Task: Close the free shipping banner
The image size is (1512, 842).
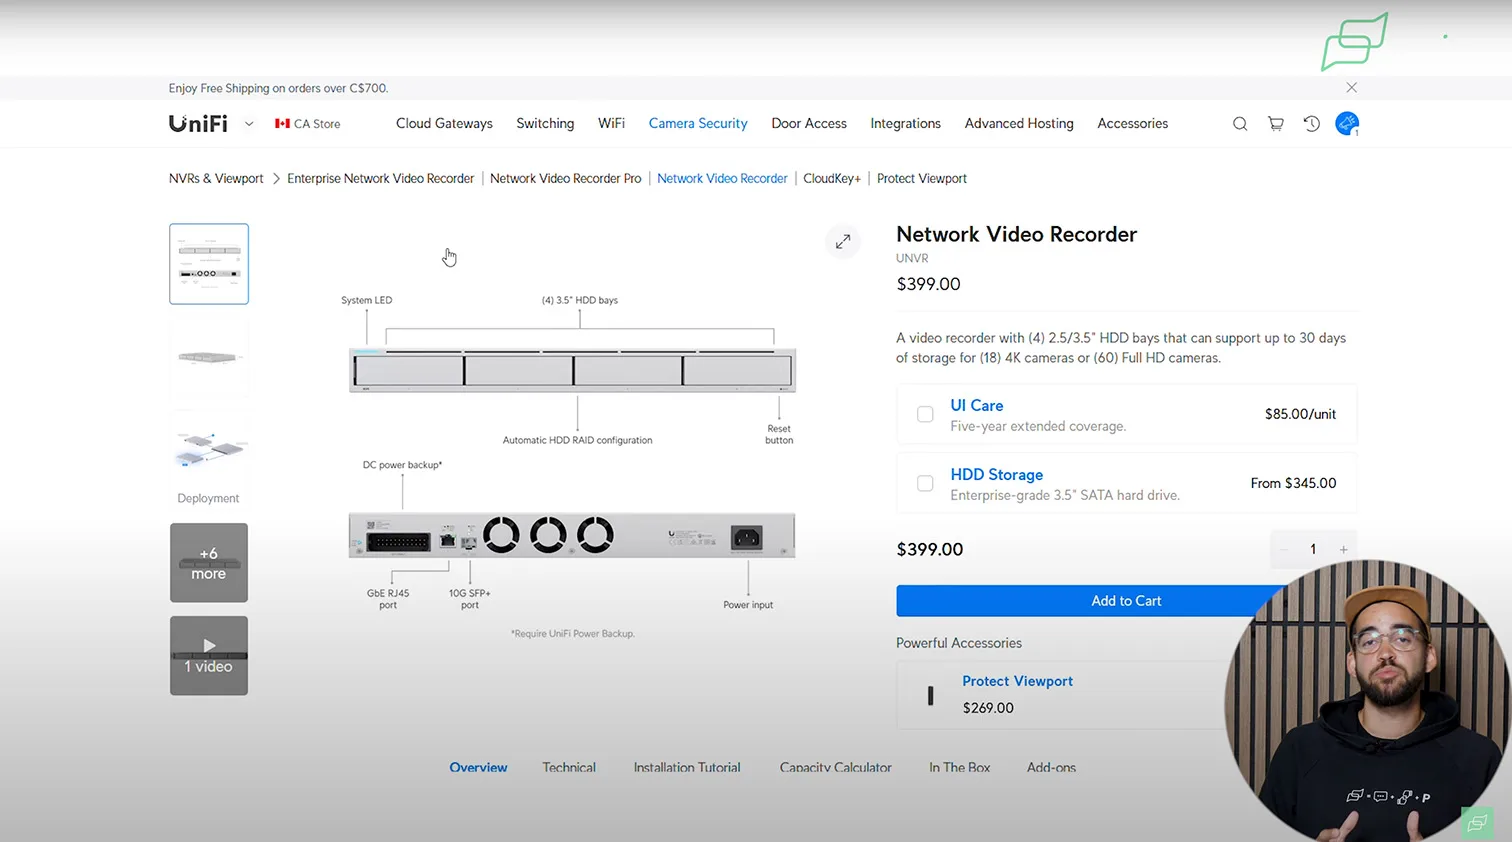Action: pyautogui.click(x=1351, y=88)
